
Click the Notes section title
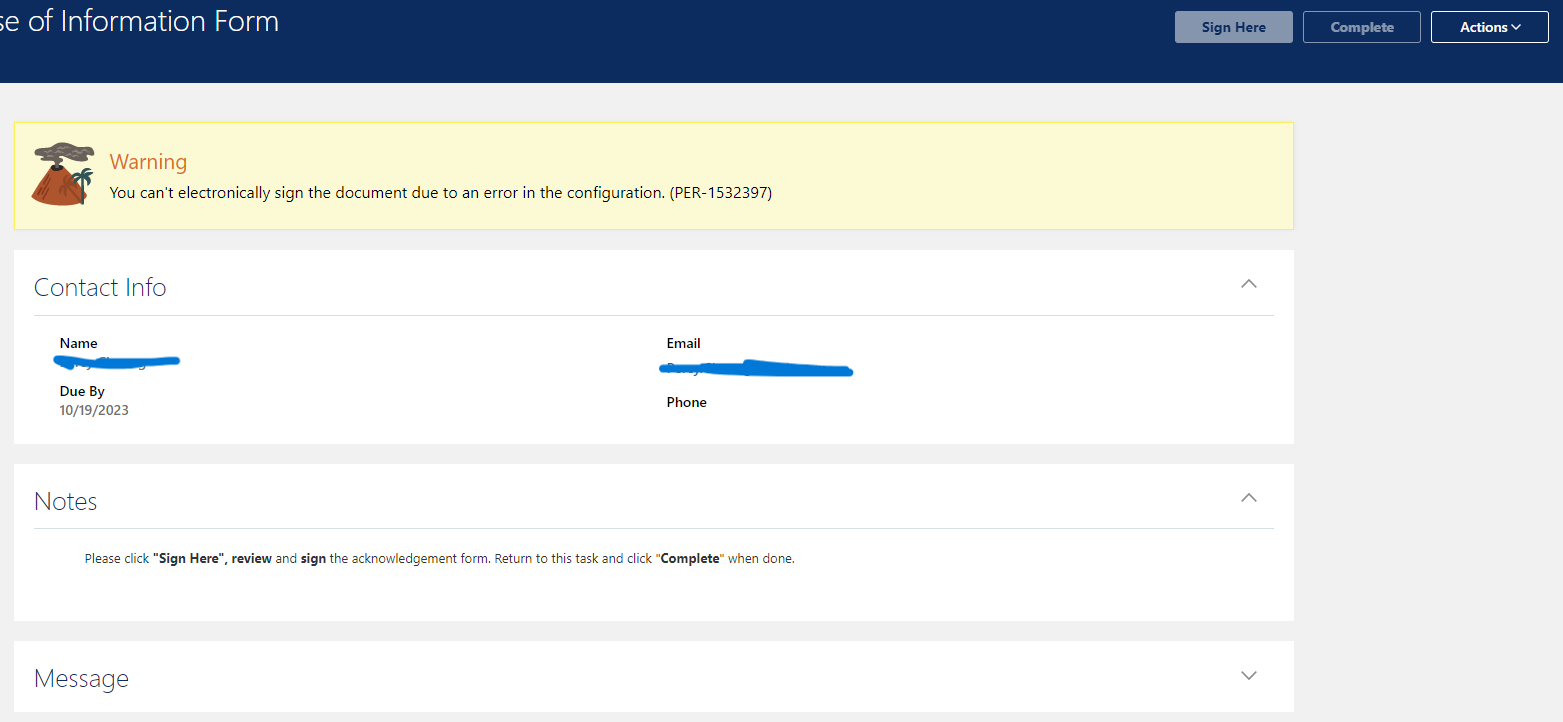[66, 501]
